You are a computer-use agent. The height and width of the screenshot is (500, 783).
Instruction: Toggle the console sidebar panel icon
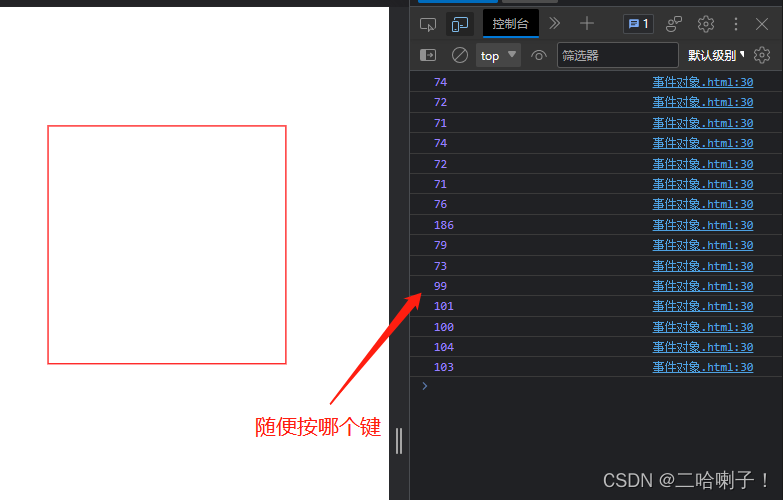428,55
